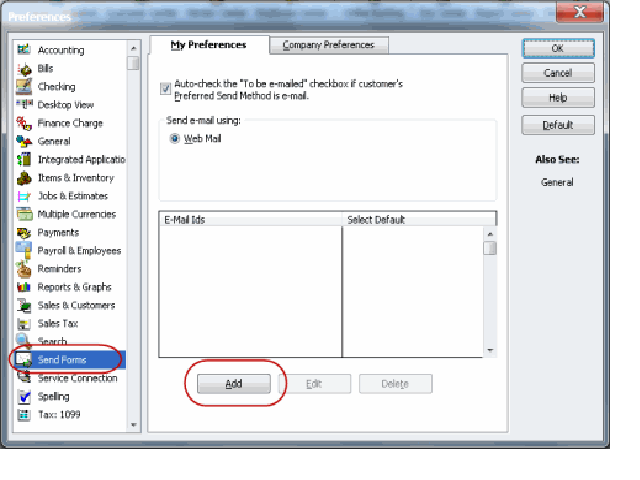This screenshot has height=480, width=640.
Task: Switch to the Company Preferences tab
Action: click(328, 45)
